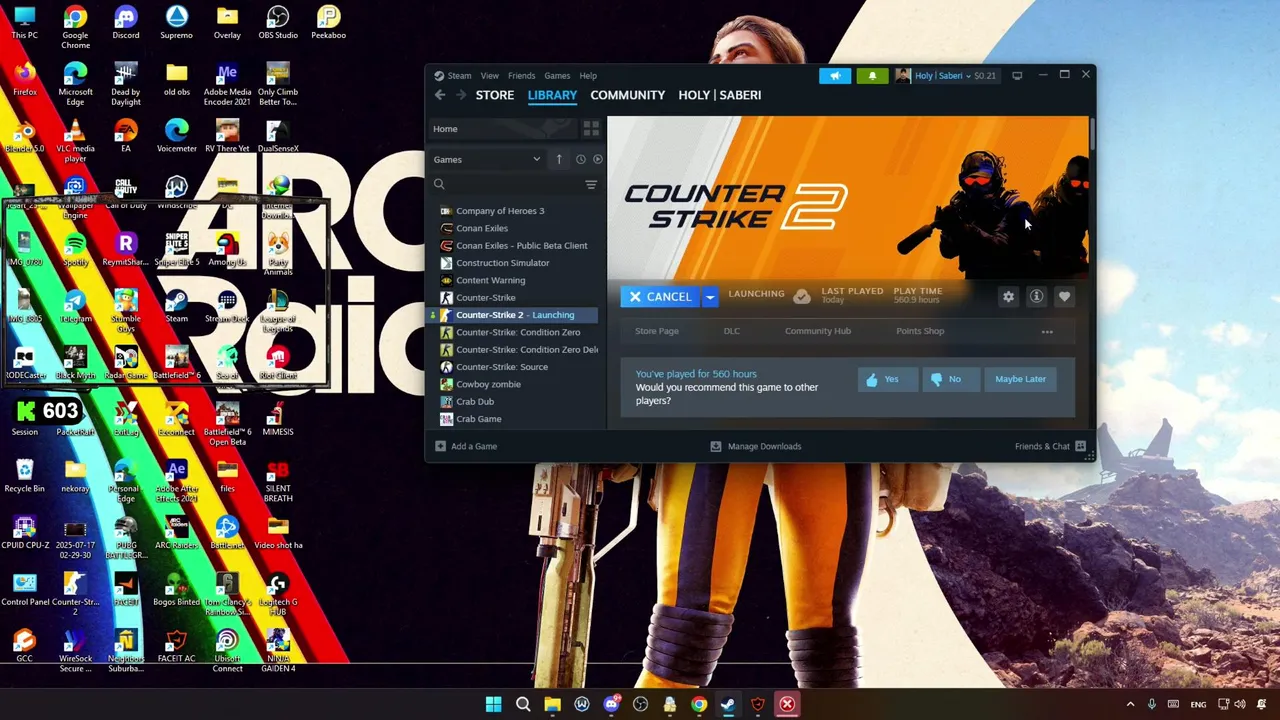Open the Games menu
The image size is (1280, 720).
click(x=557, y=75)
